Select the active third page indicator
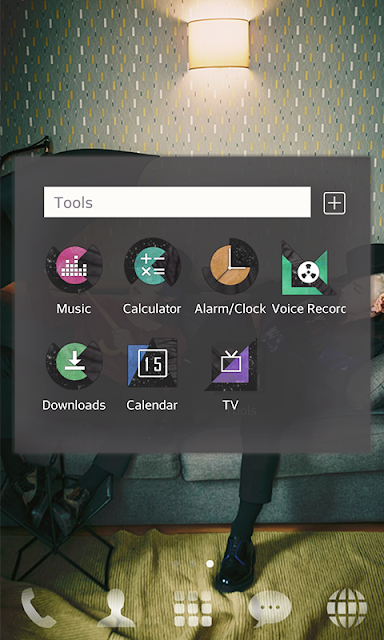The image size is (384, 640). coord(210,564)
